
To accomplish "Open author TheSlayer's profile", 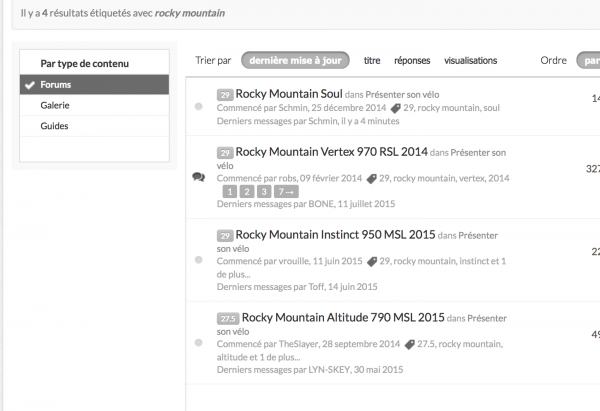I will [298, 344].
